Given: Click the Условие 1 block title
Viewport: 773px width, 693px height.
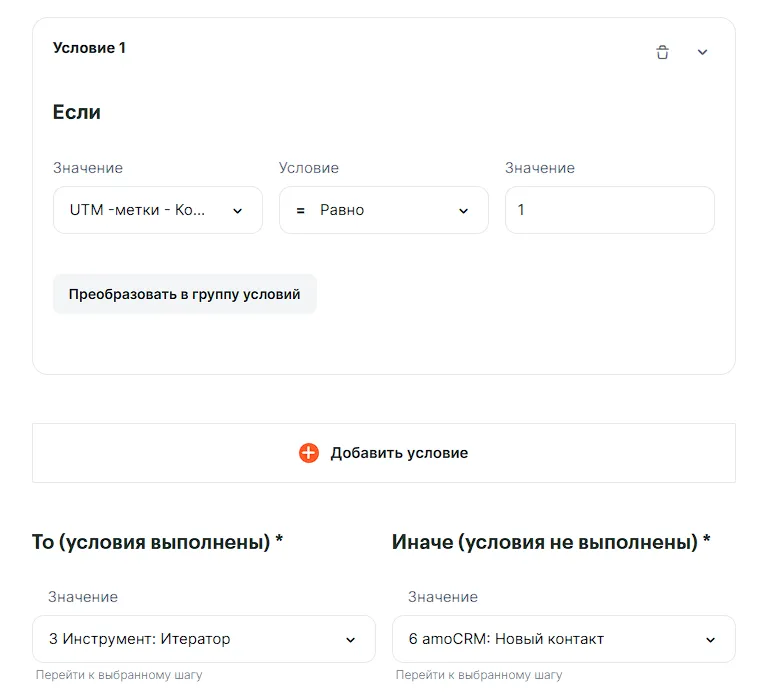Looking at the screenshot, I should tap(89, 48).
